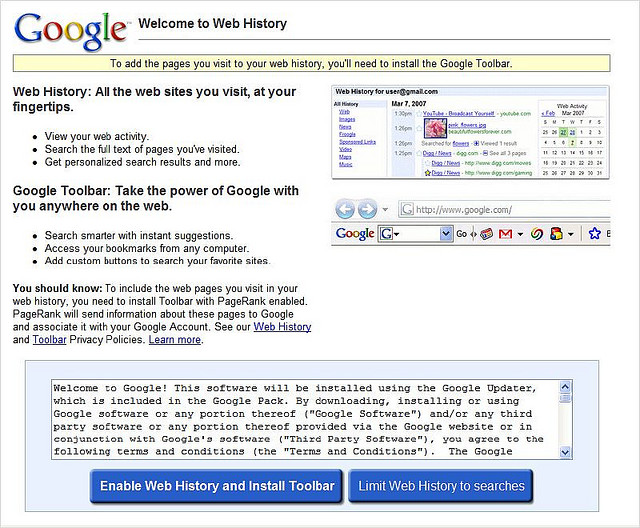This screenshot has height=528, width=640.
Task: Click 'Get personalized search results and more.' bullet
Action: tap(142, 162)
